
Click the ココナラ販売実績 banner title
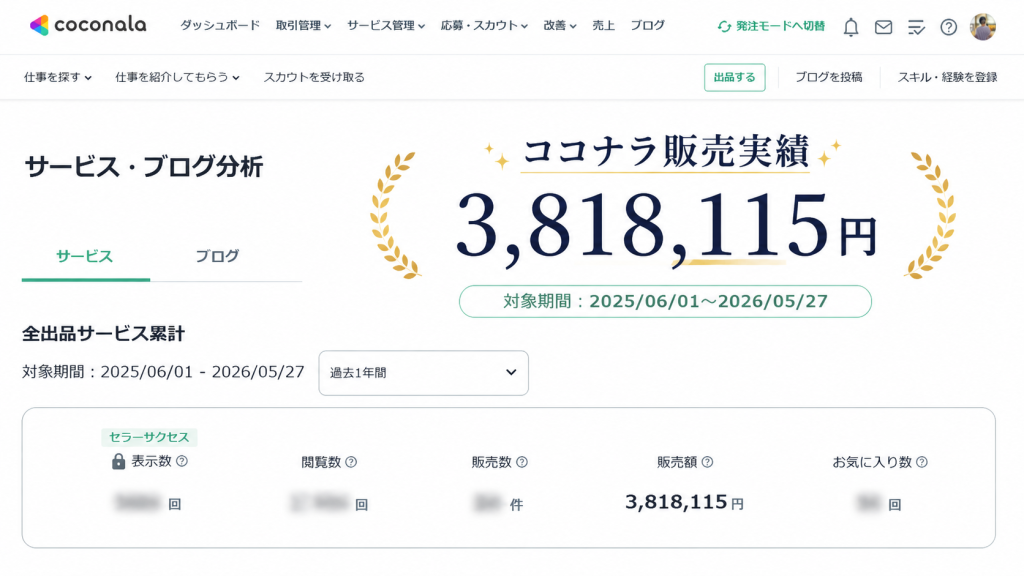(x=665, y=152)
